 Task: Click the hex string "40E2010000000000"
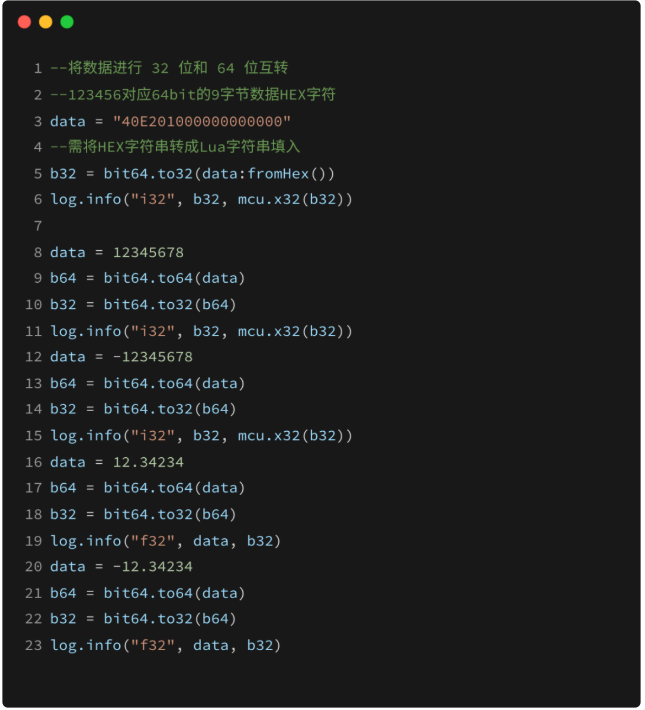[x=202, y=121]
